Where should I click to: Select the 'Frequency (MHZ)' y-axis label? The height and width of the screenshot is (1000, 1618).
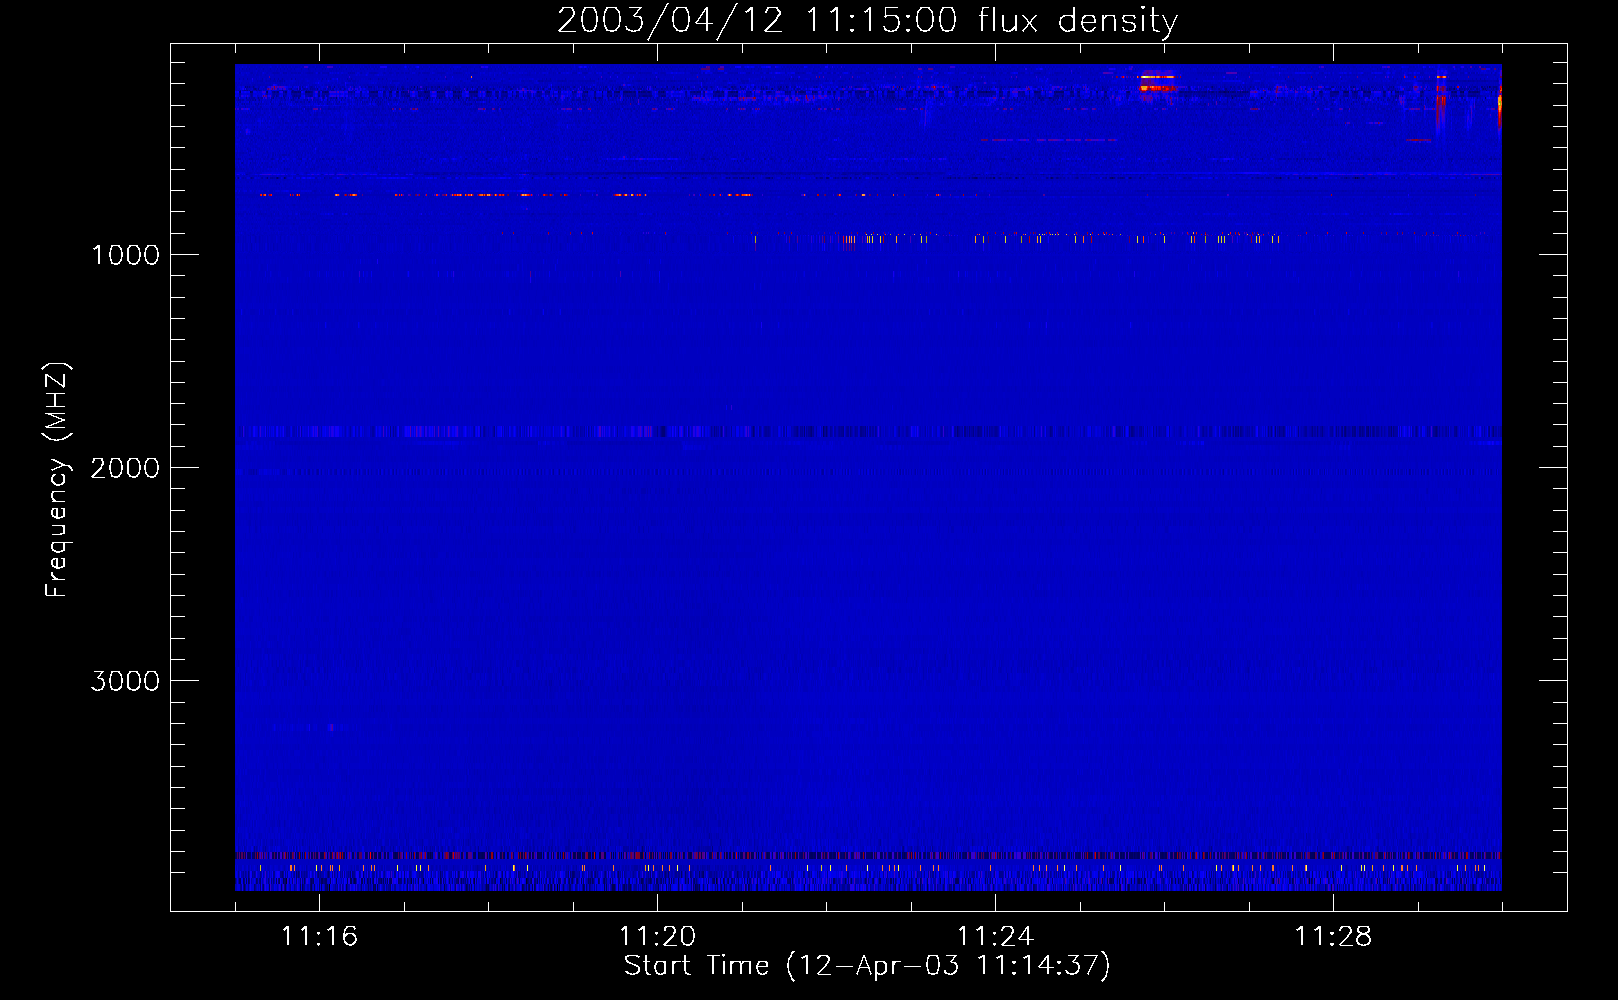(x=58, y=480)
